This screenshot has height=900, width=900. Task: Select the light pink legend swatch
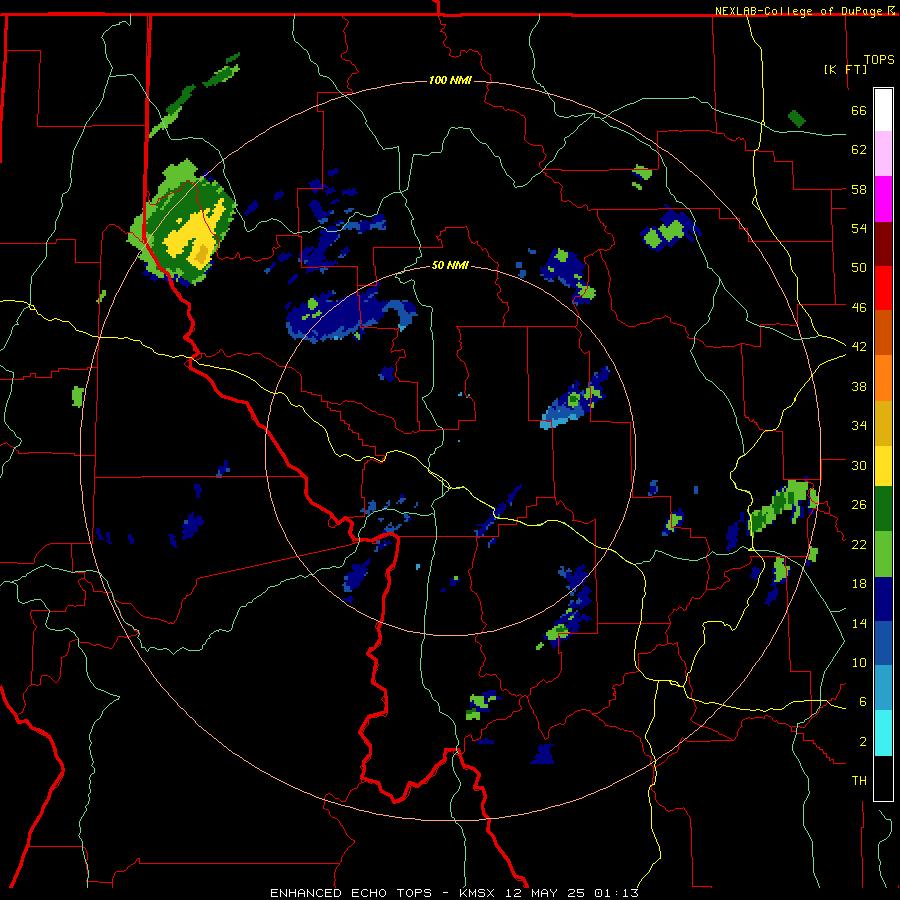[883, 153]
